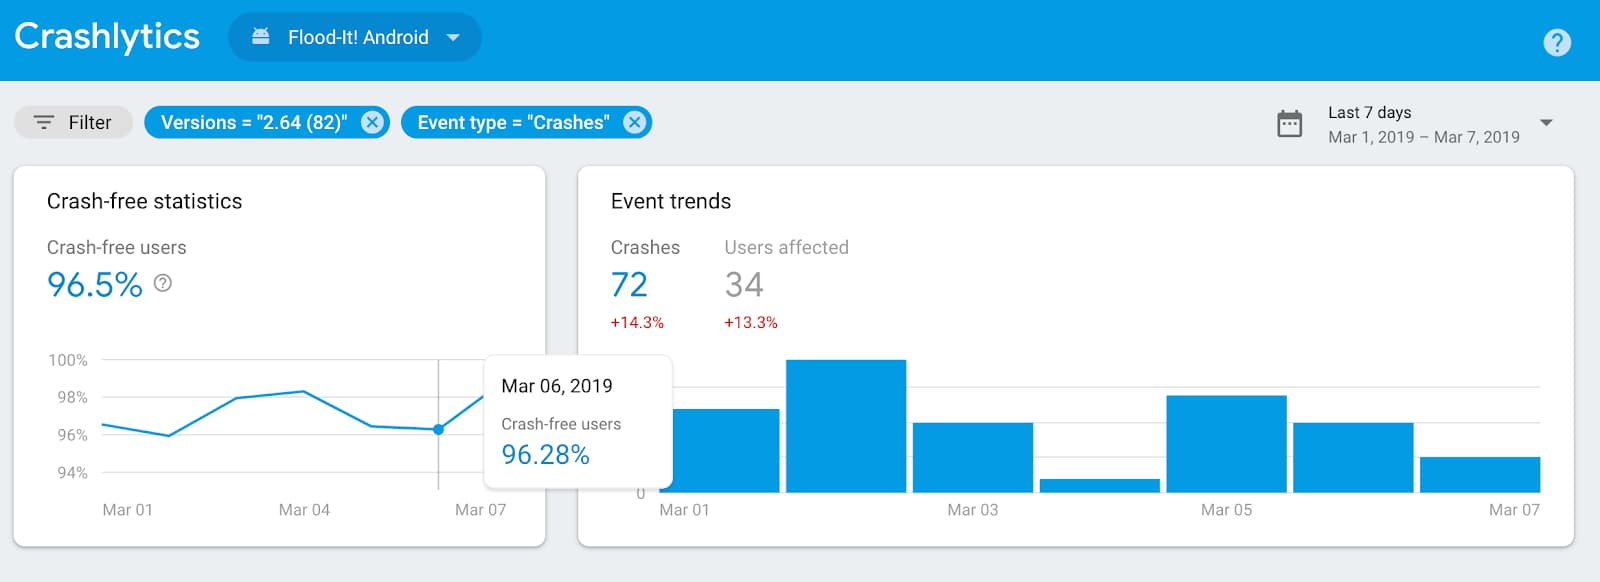Click the Crash-free users info icon
The width and height of the screenshot is (1600, 582).
163,283
